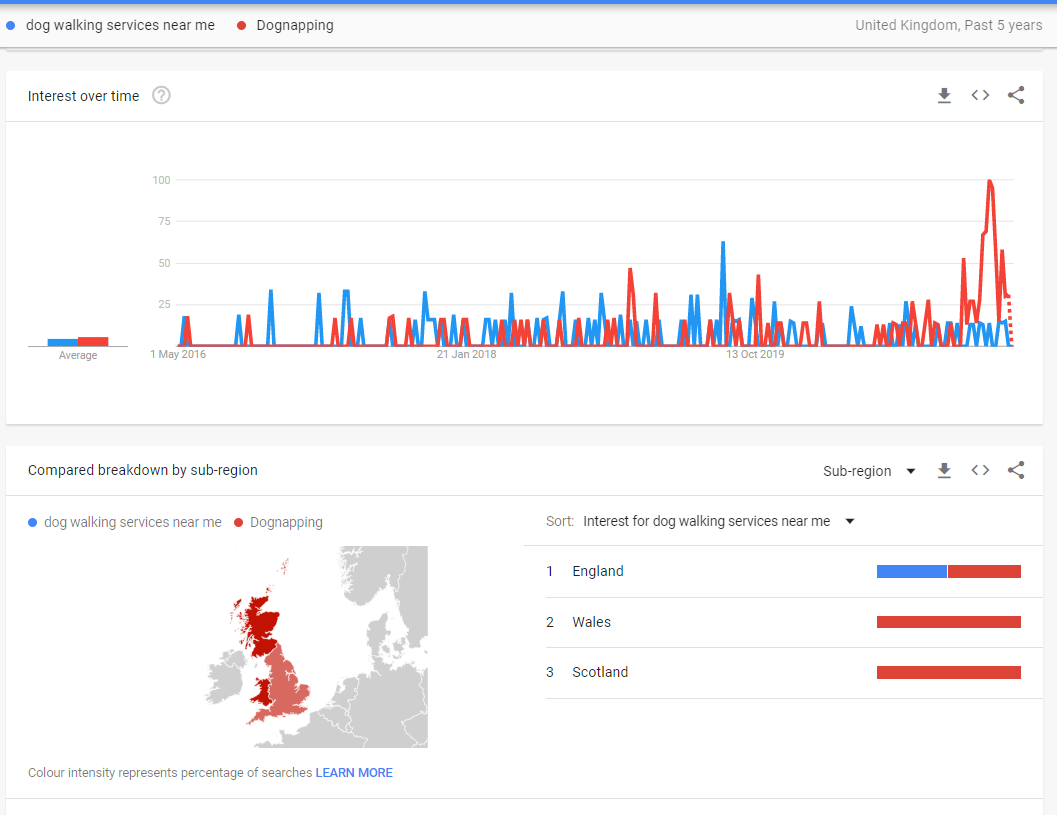Click the United Kingdom, Past 5 years filter
The height and width of the screenshot is (815, 1057).
pyautogui.click(x=948, y=25)
